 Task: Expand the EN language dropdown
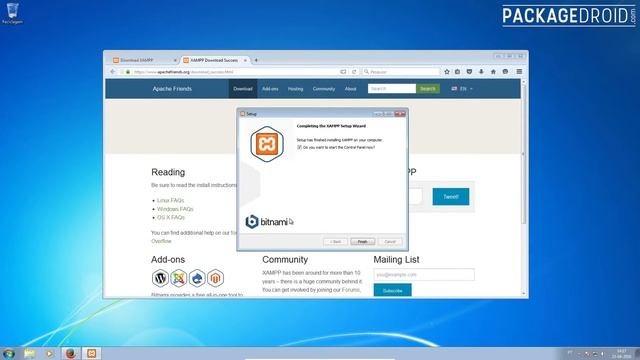pos(462,89)
